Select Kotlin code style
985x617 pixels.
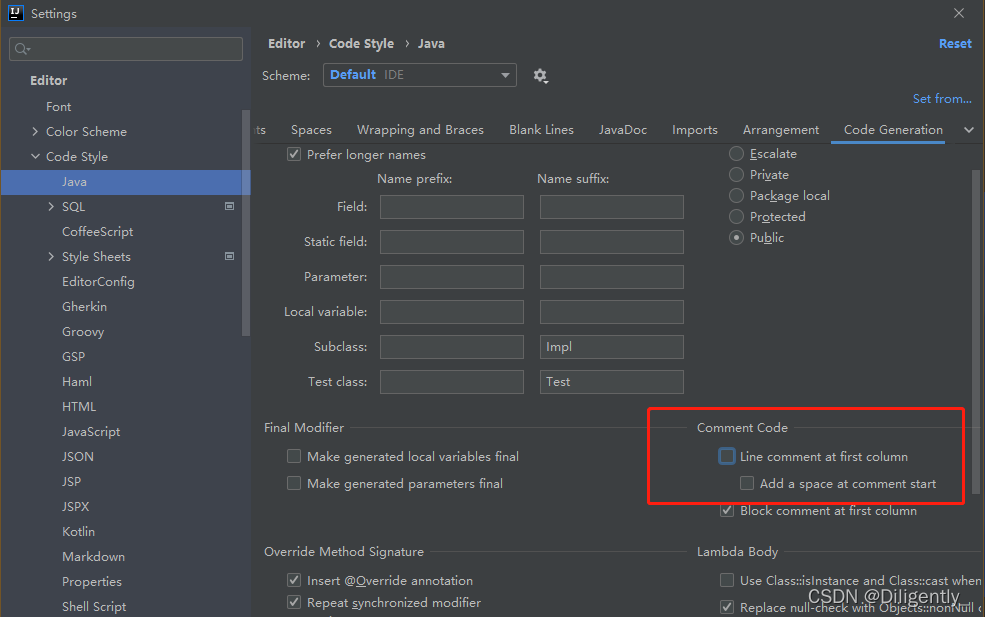(x=79, y=532)
